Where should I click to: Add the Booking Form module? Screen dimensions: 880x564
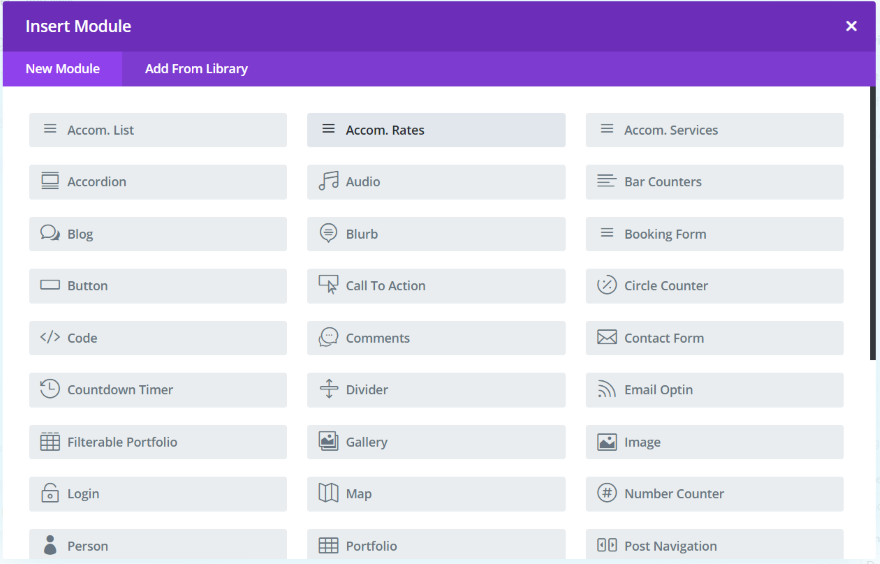click(714, 234)
